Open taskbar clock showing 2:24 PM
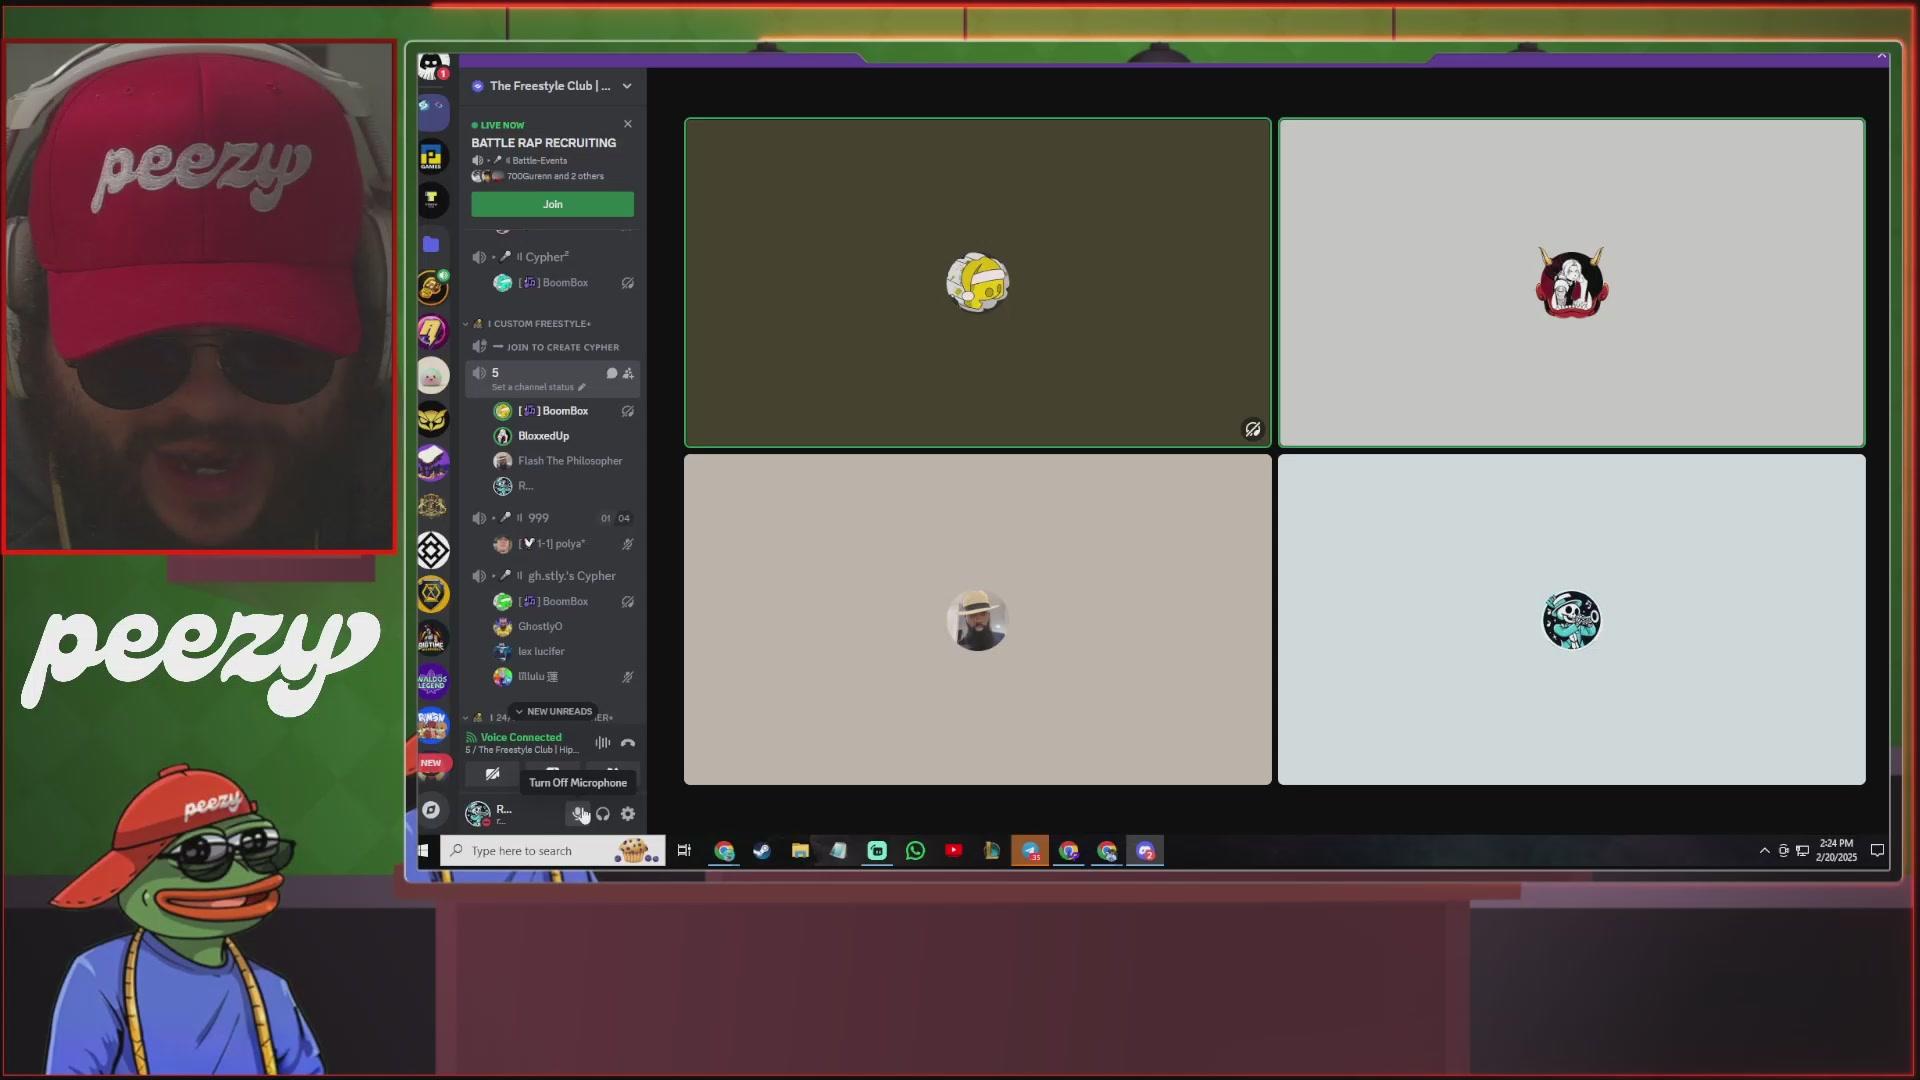1920x1080 pixels. click(x=1836, y=851)
